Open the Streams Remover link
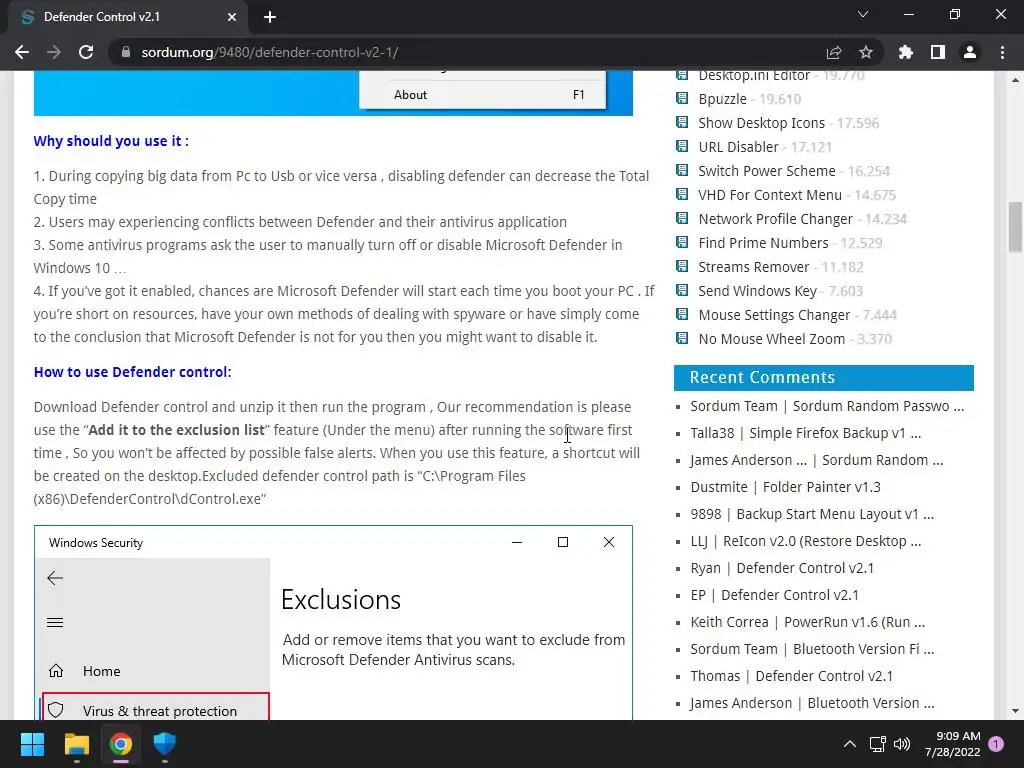1024x768 pixels. 754,266
